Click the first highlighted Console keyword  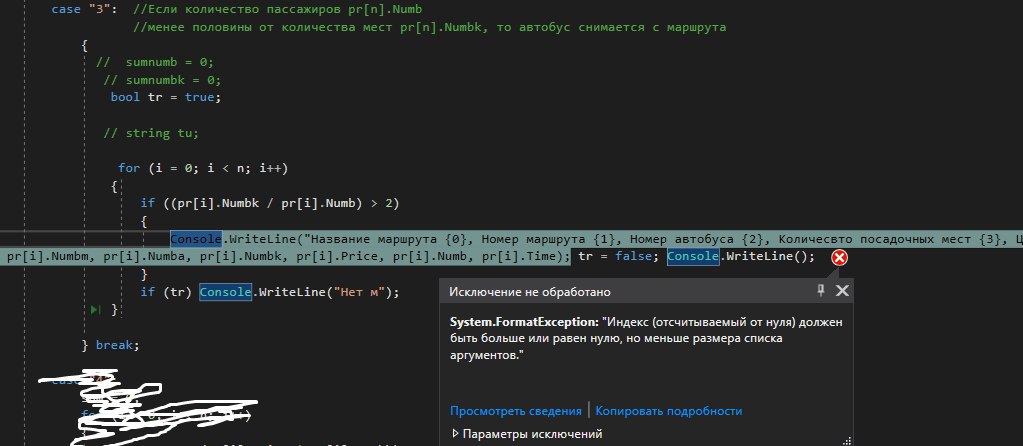pos(196,239)
